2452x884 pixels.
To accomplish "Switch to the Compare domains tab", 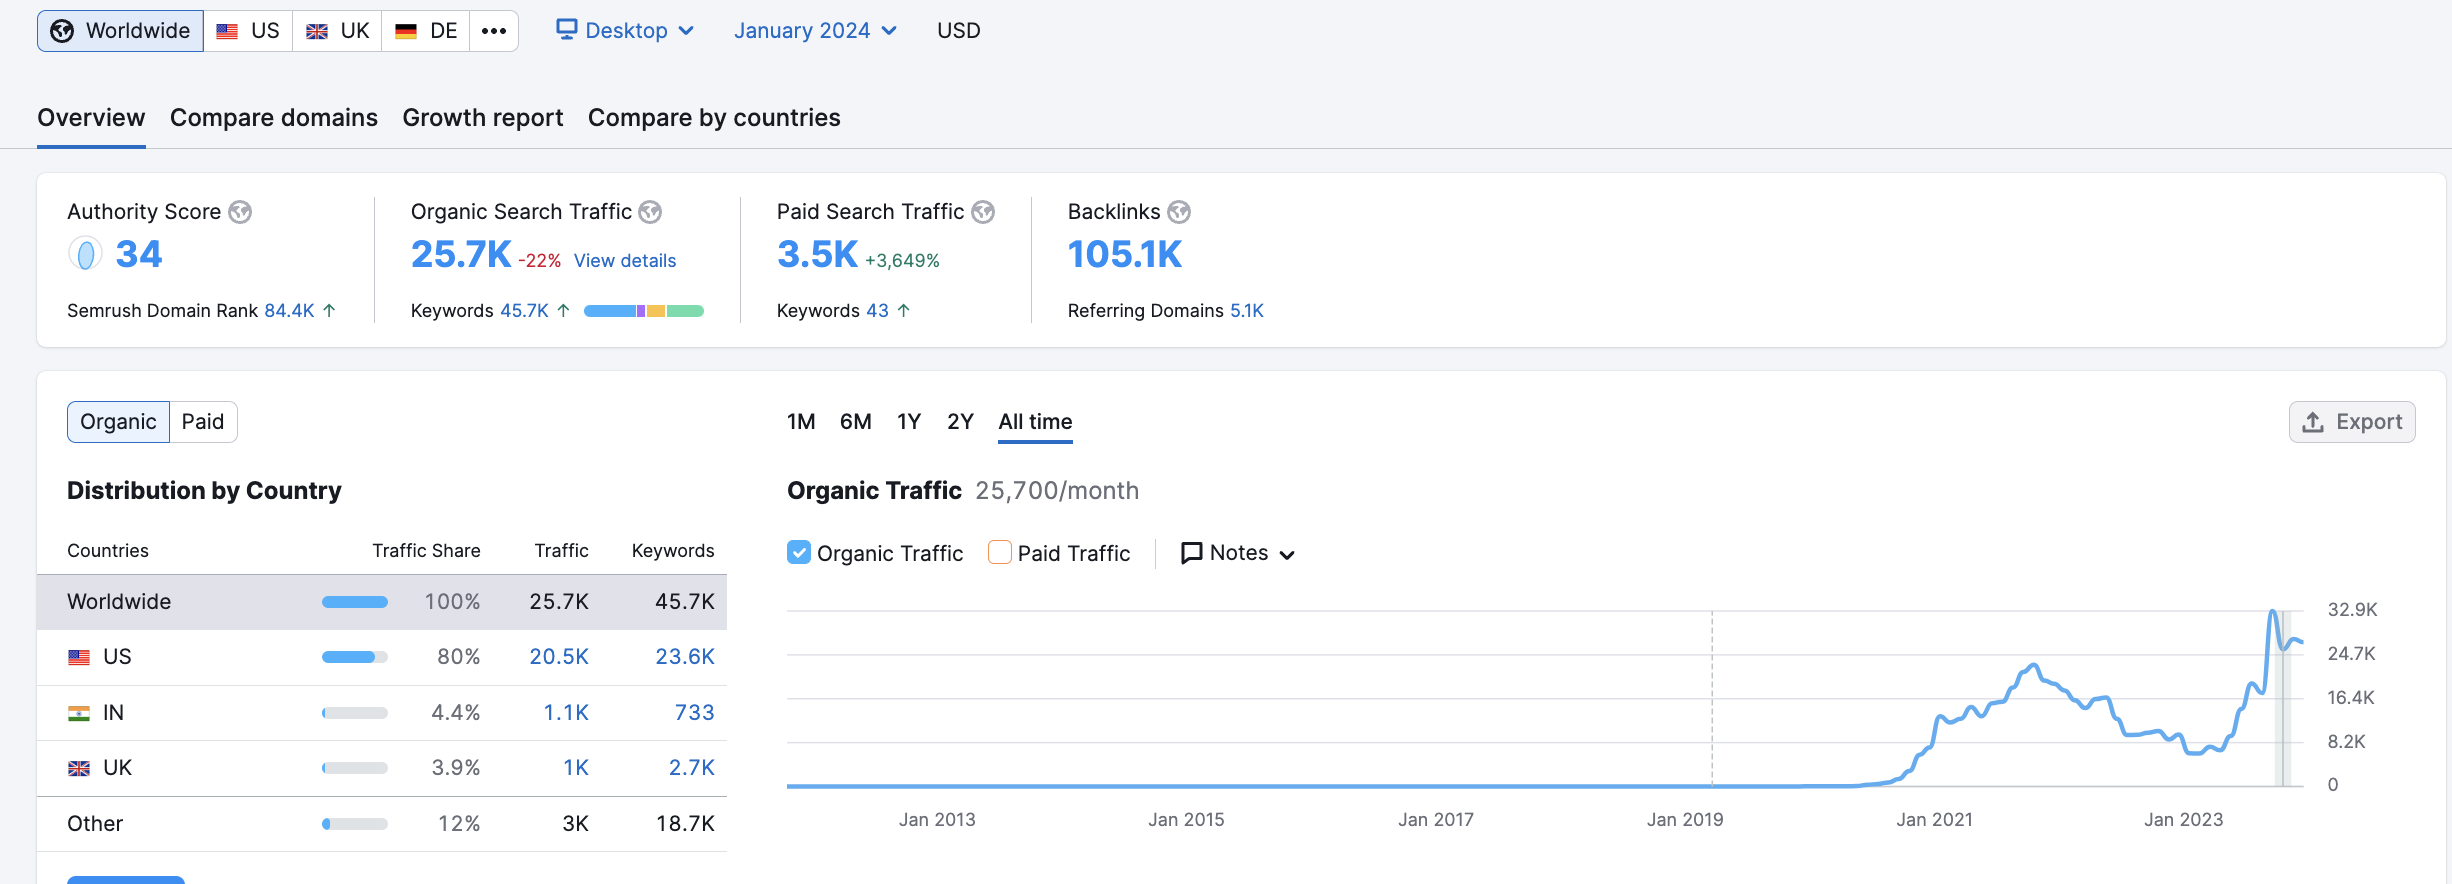I will pyautogui.click(x=274, y=118).
